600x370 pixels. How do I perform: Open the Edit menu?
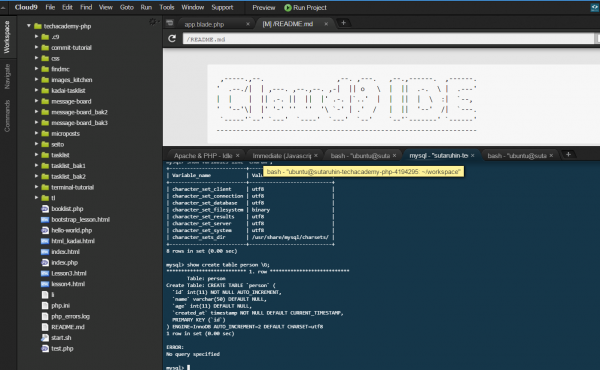(x=67, y=7)
